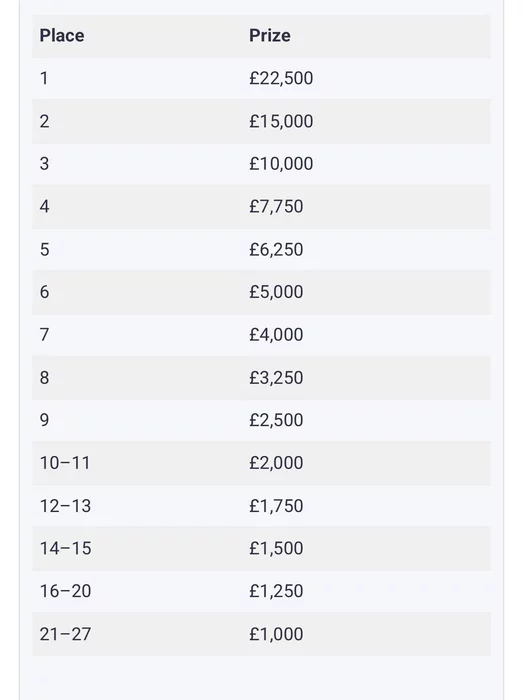Click the £4,000 prize value
This screenshot has height=700, width=523.
pos(276,334)
